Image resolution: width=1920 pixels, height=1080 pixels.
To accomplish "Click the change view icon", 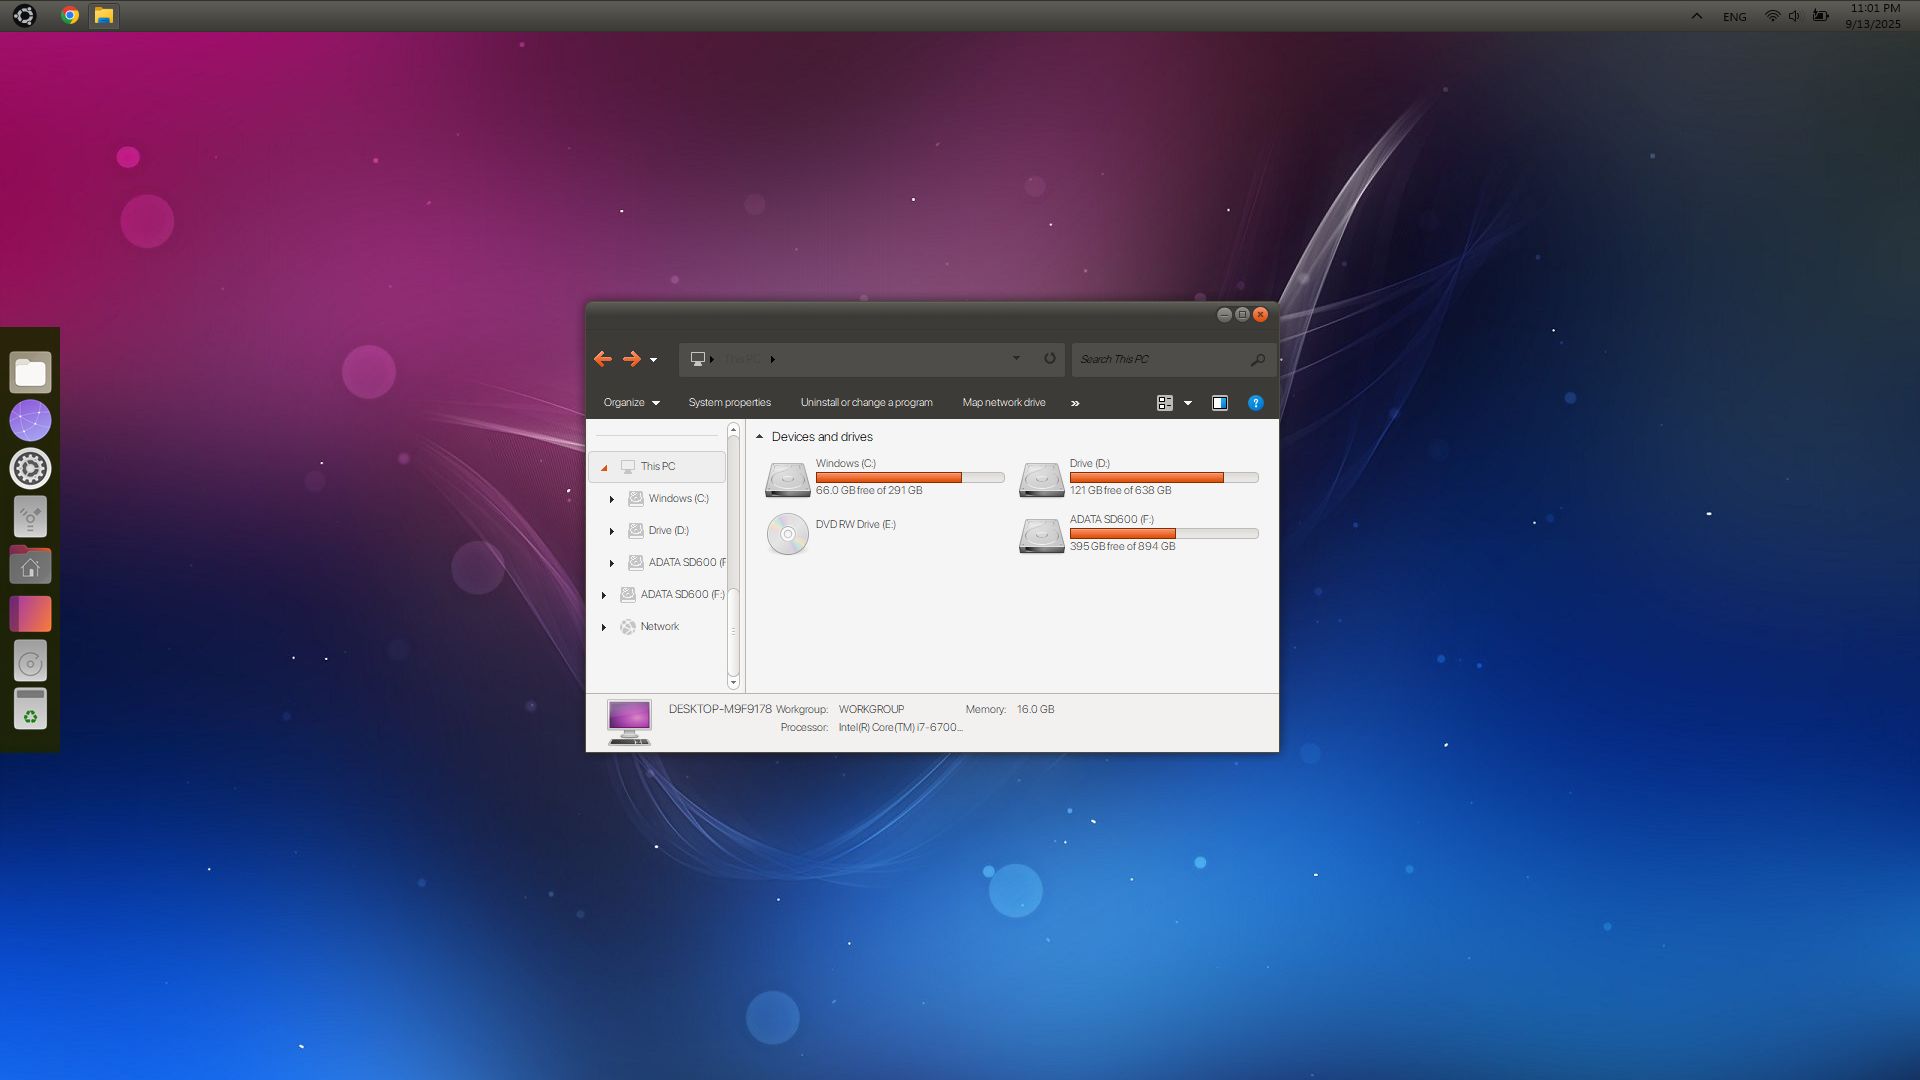I will [1165, 403].
